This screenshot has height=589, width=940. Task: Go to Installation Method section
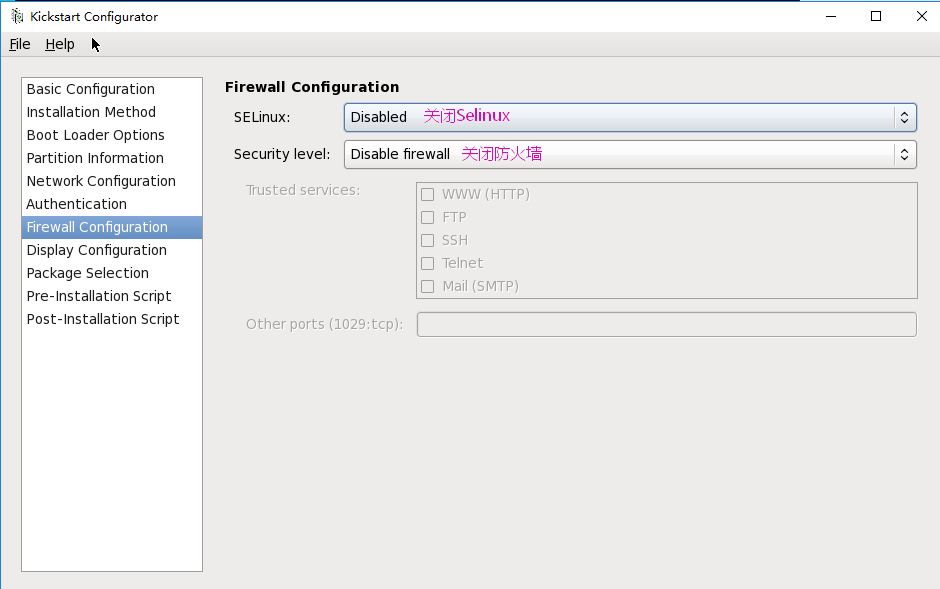pos(92,112)
